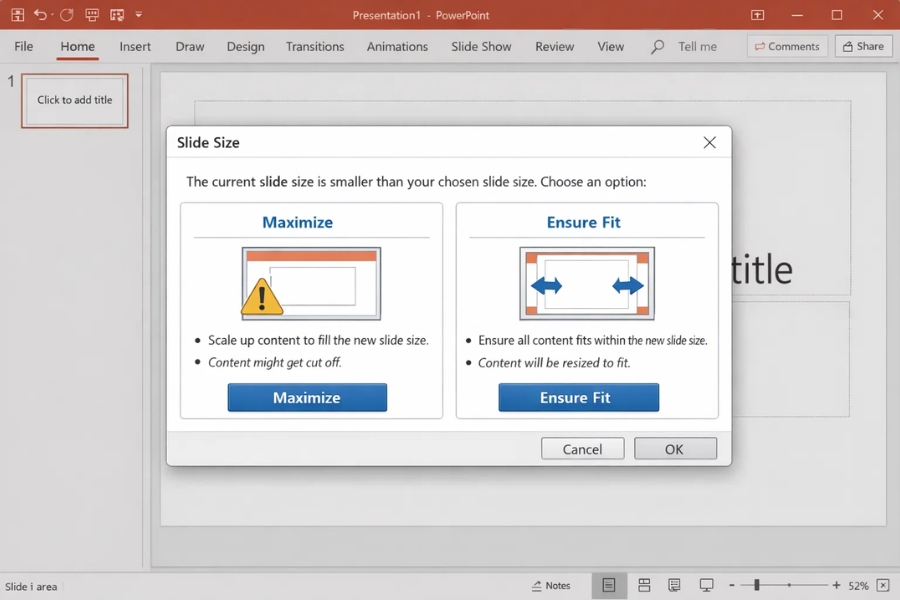Open Comments pane
Image resolution: width=900 pixels, height=600 pixels.
pyautogui.click(x=787, y=46)
